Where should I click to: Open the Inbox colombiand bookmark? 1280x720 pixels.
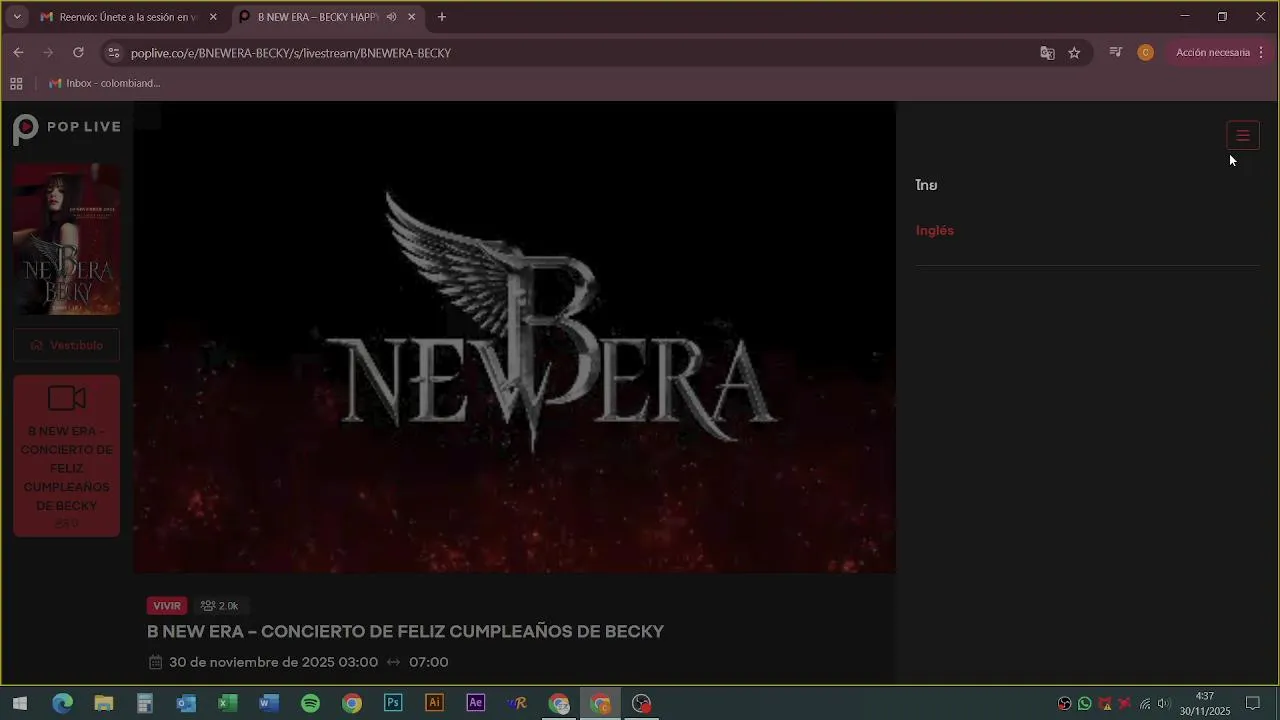click(x=104, y=84)
